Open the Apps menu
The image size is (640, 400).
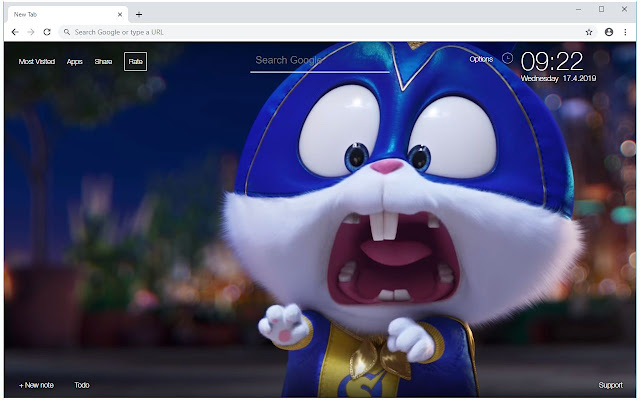tap(75, 62)
